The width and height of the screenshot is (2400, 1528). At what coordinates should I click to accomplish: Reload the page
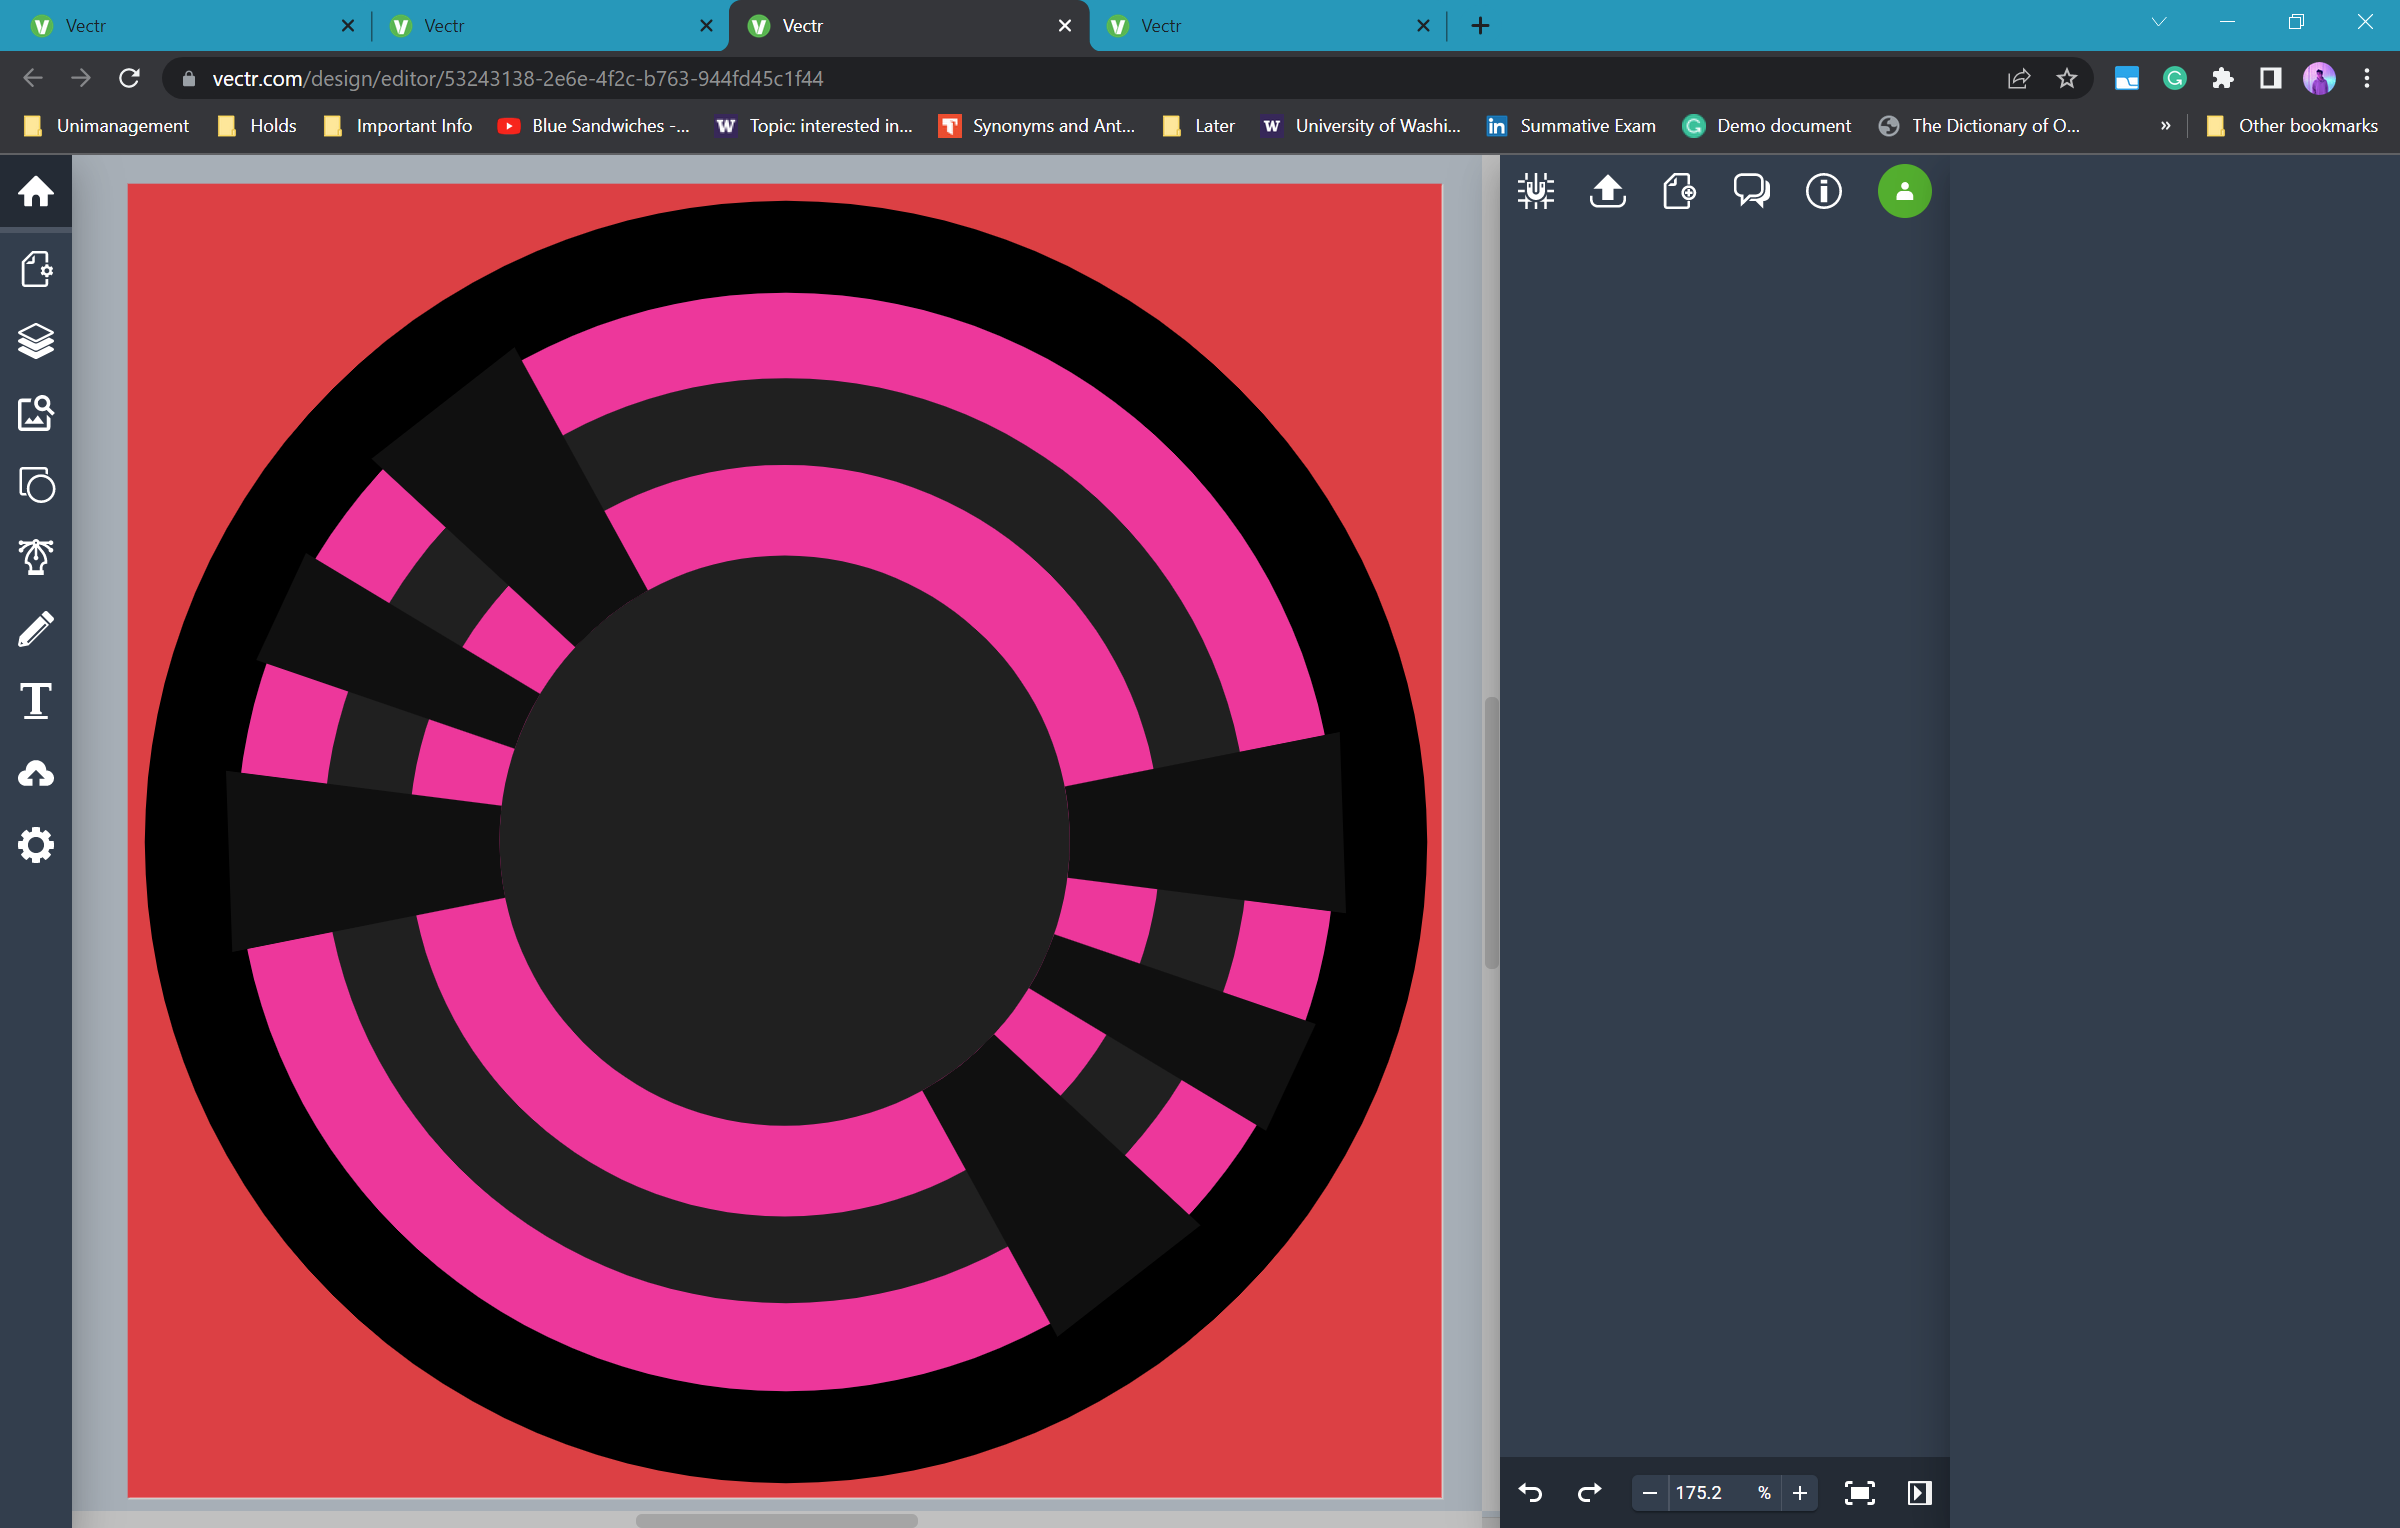[x=129, y=78]
